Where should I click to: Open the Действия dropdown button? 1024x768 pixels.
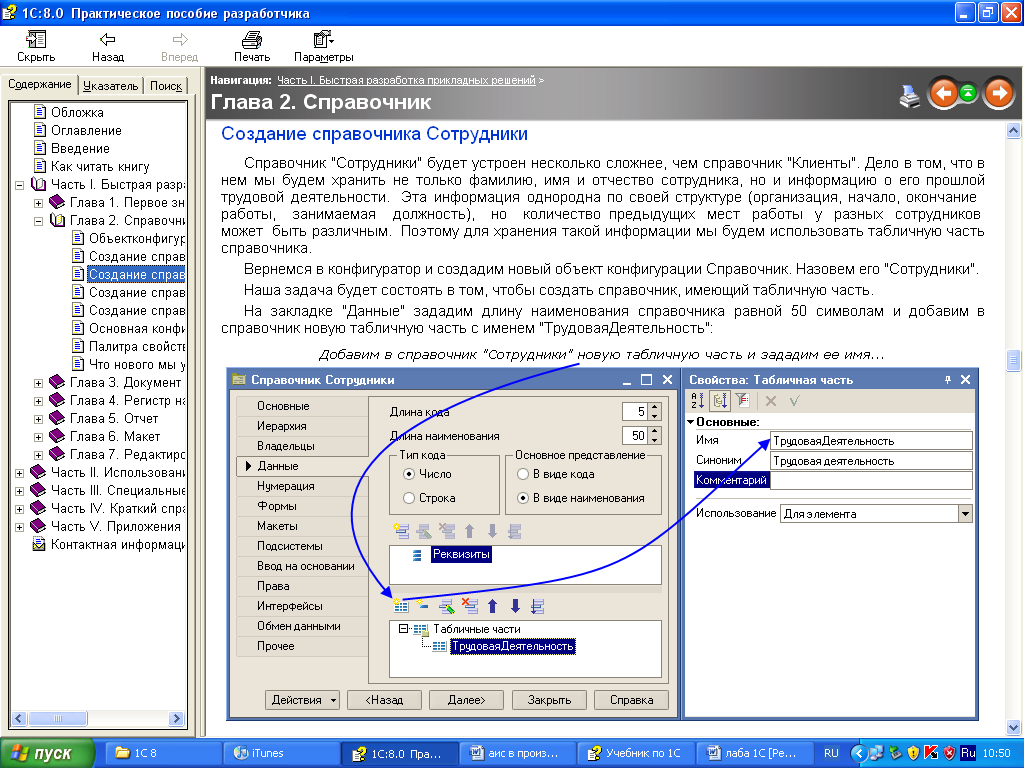coord(302,700)
